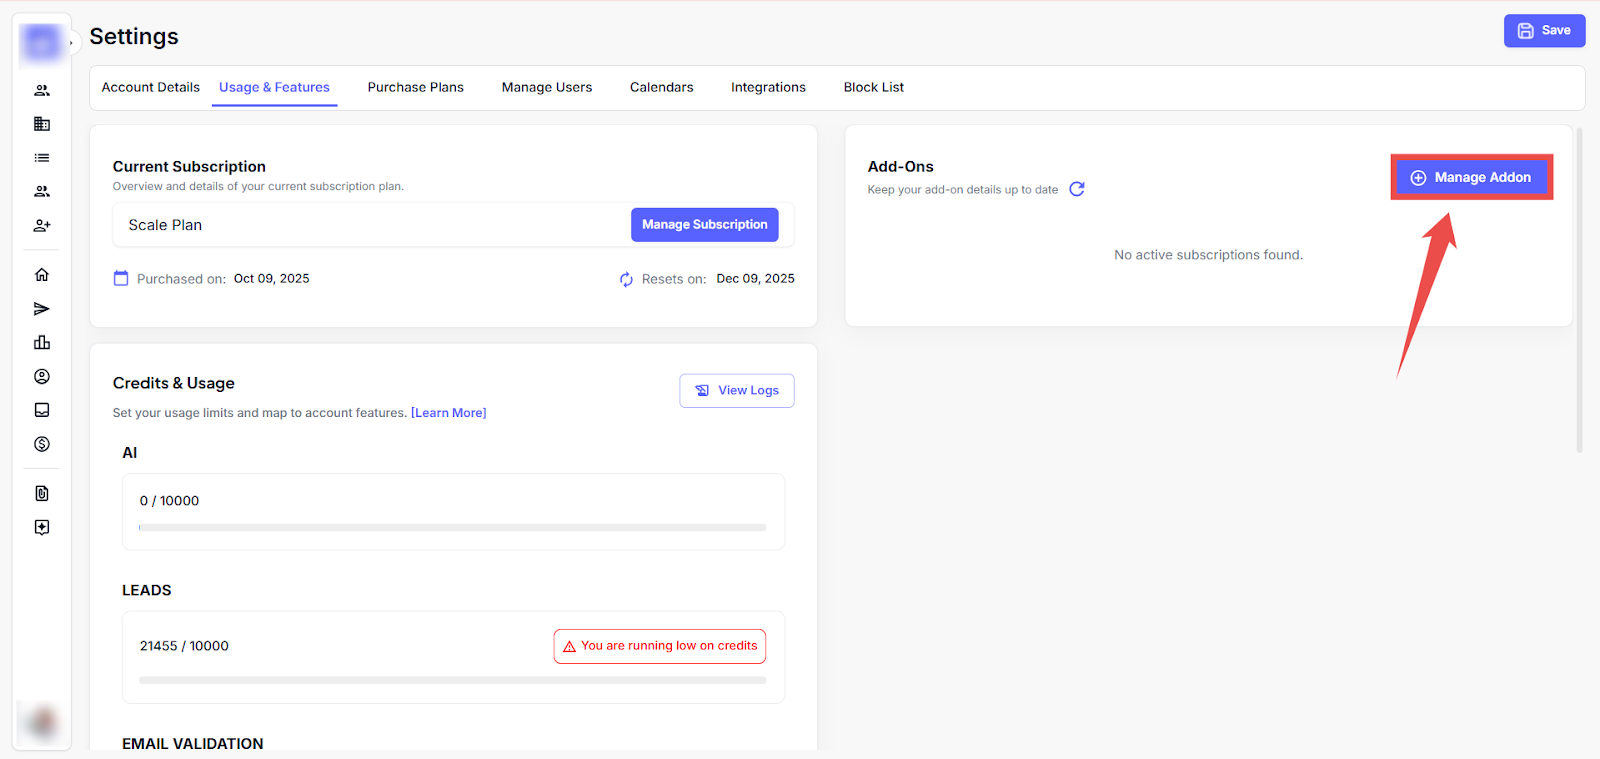Go to Home via sidebar house icon
Viewport: 1600px width, 759px height.
click(x=42, y=275)
